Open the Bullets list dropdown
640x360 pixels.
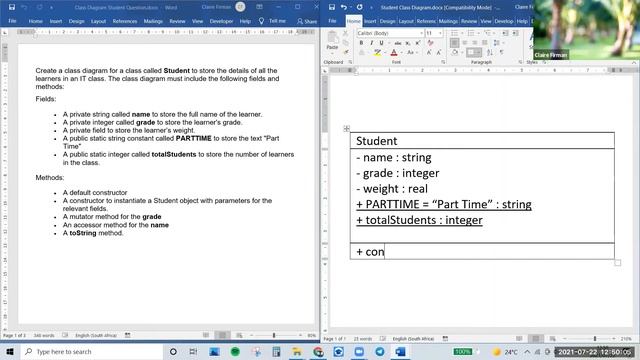(x=462, y=33)
